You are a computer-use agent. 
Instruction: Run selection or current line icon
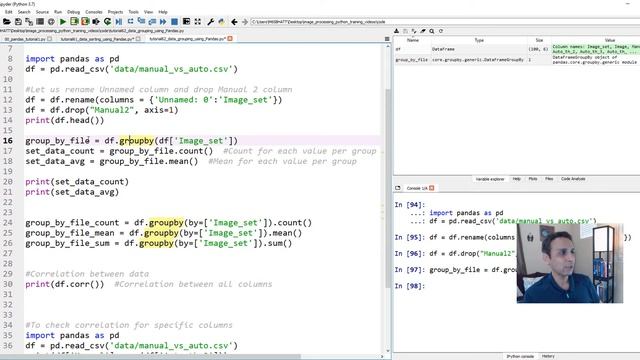[96, 22]
